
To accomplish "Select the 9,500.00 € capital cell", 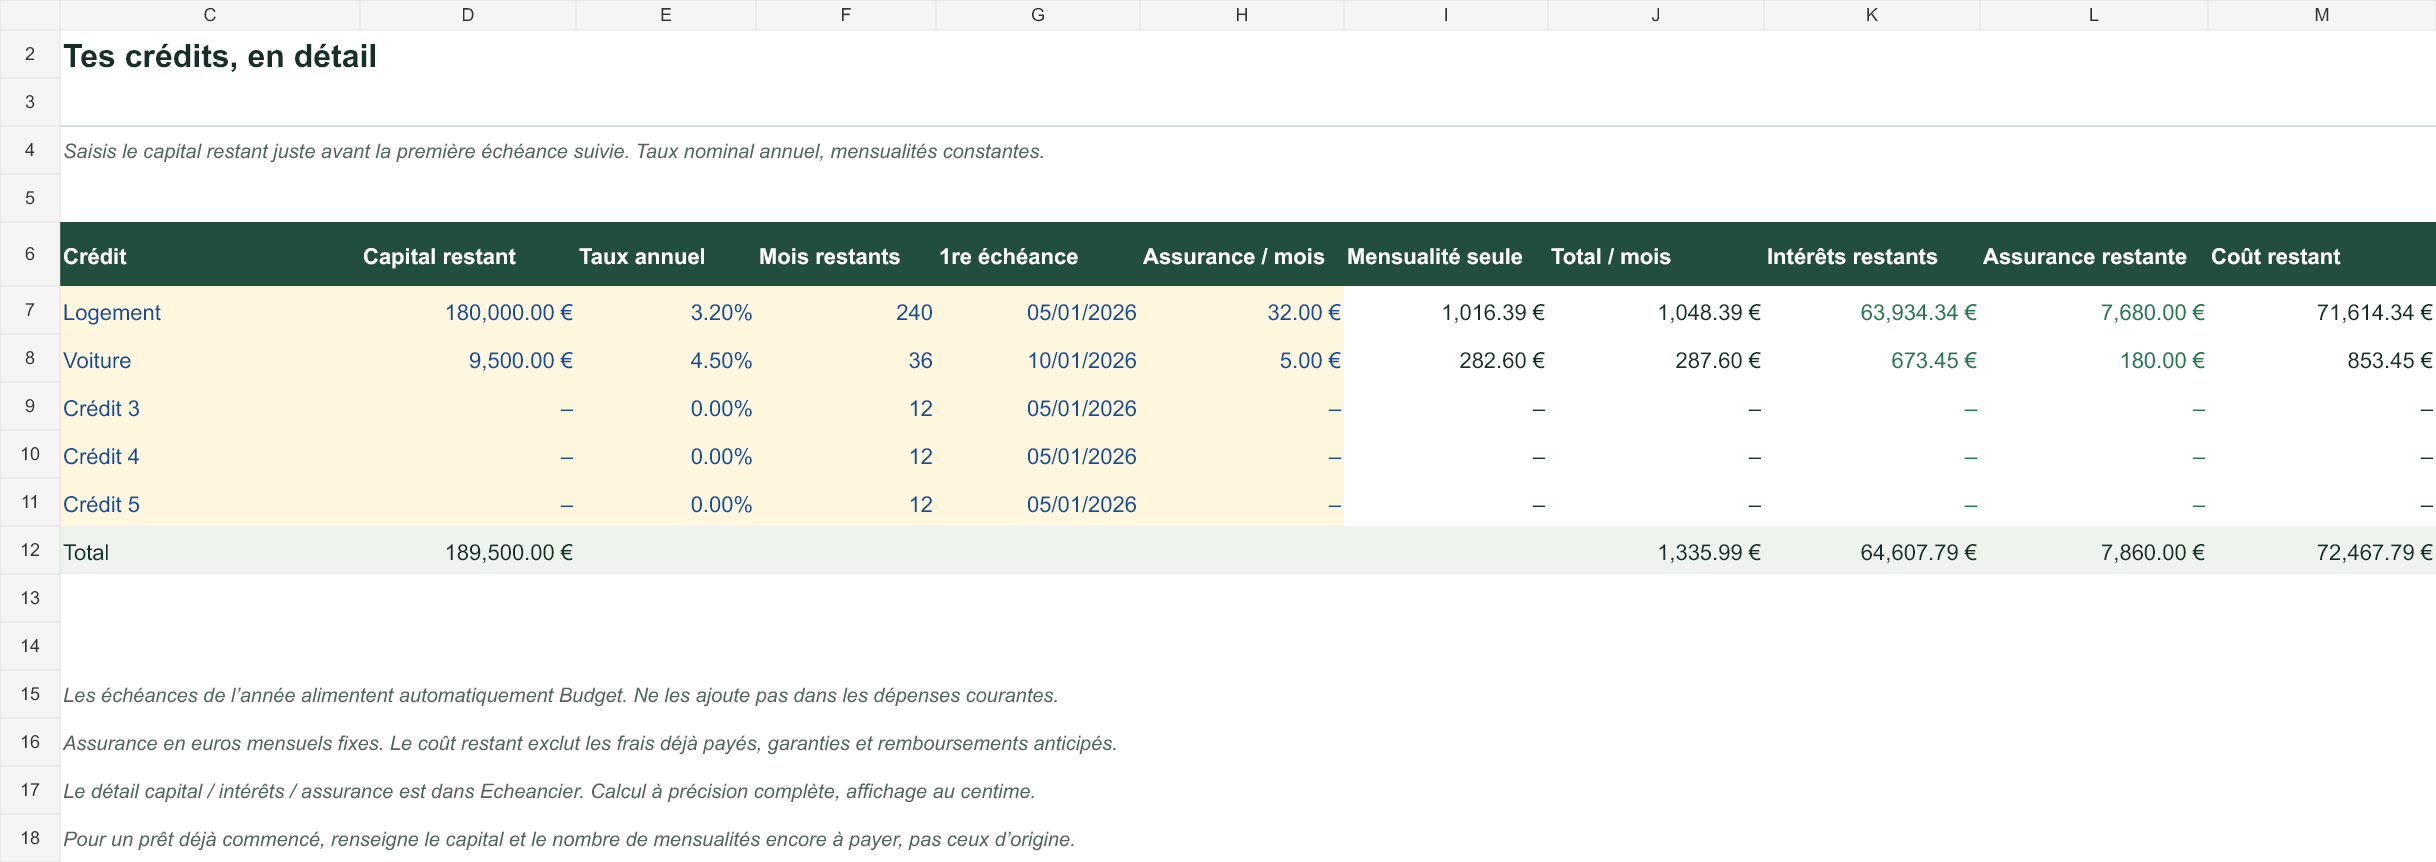I will tap(468, 360).
